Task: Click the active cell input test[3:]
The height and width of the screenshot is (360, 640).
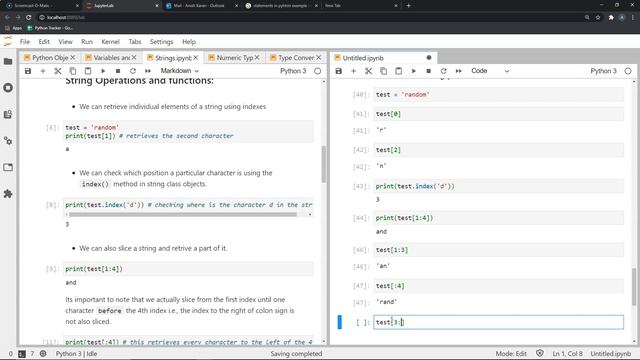Action: click(498, 322)
